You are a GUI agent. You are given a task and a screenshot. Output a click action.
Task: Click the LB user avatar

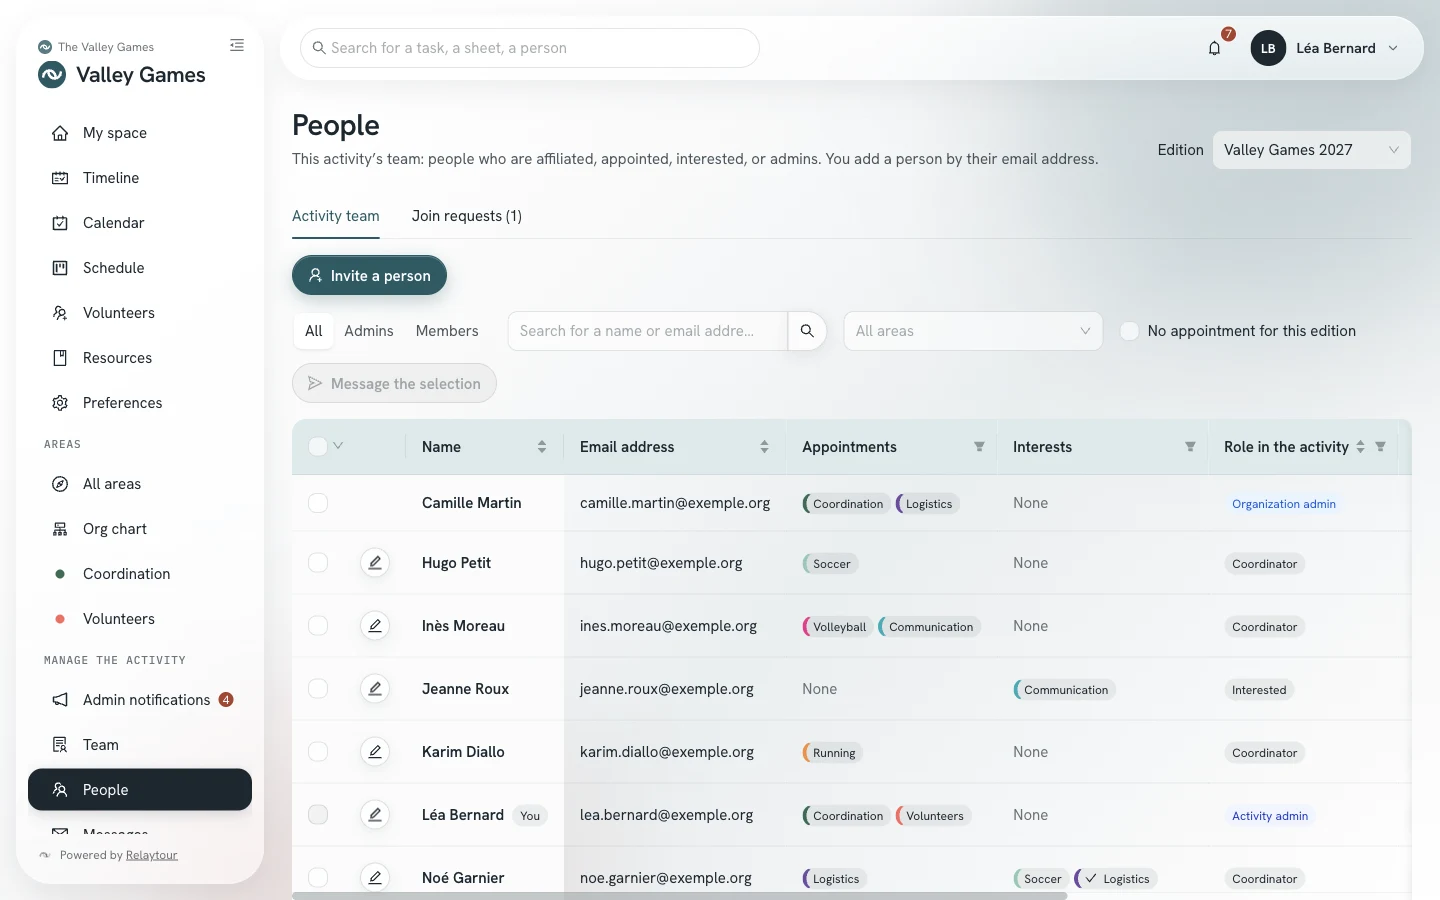pyautogui.click(x=1268, y=48)
